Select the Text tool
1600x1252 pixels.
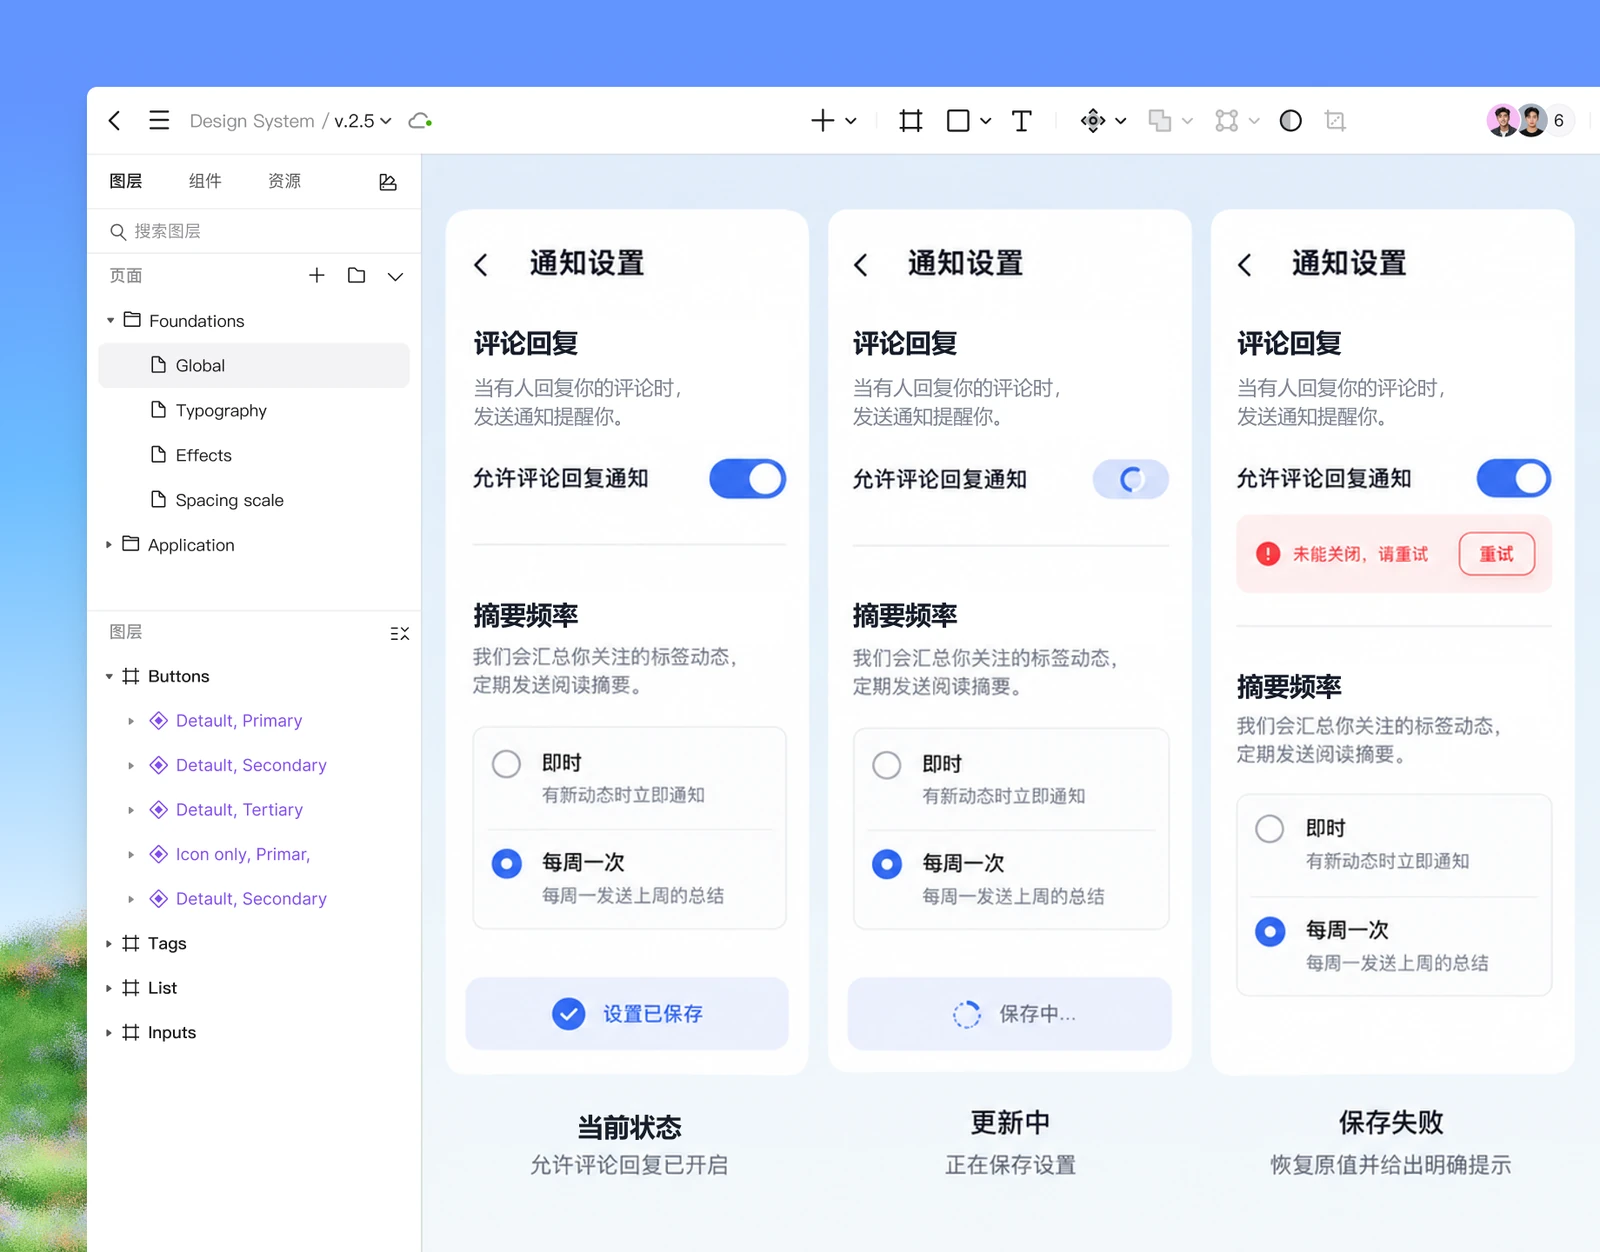(1021, 121)
